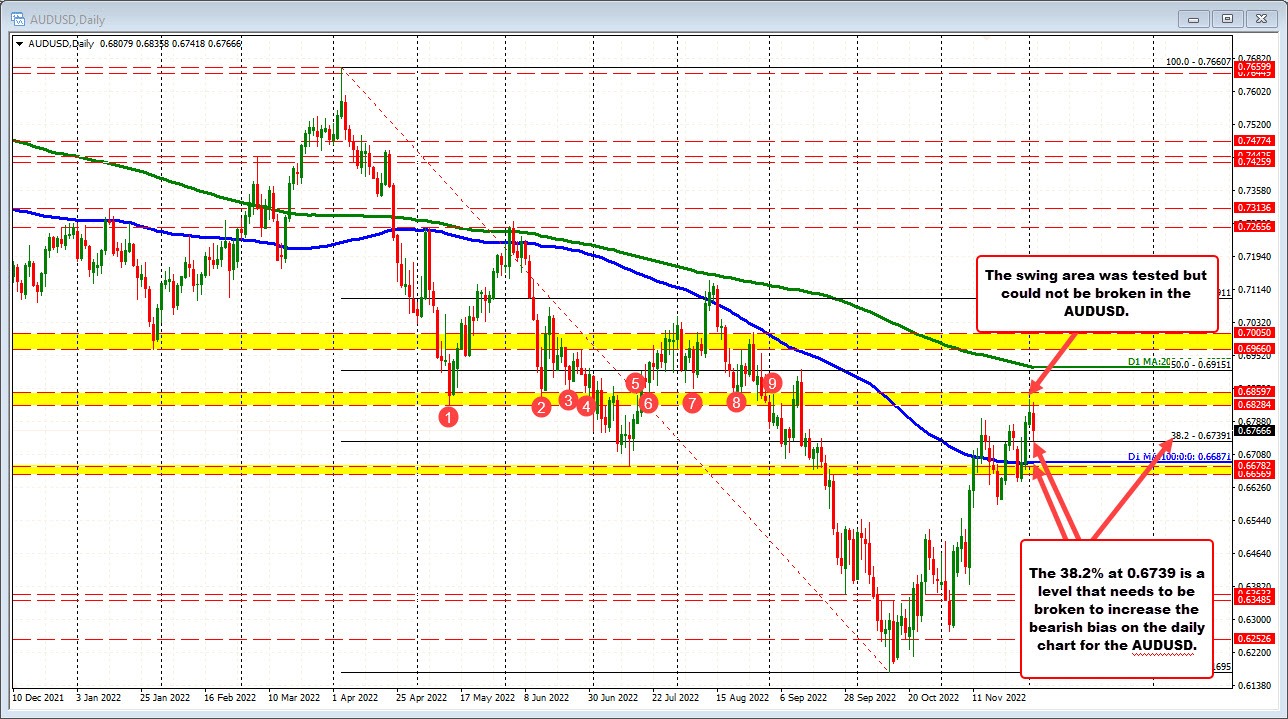Image resolution: width=1288 pixels, height=719 pixels.
Task: Click the red 0.68284 price tag
Action: [x=1253, y=404]
